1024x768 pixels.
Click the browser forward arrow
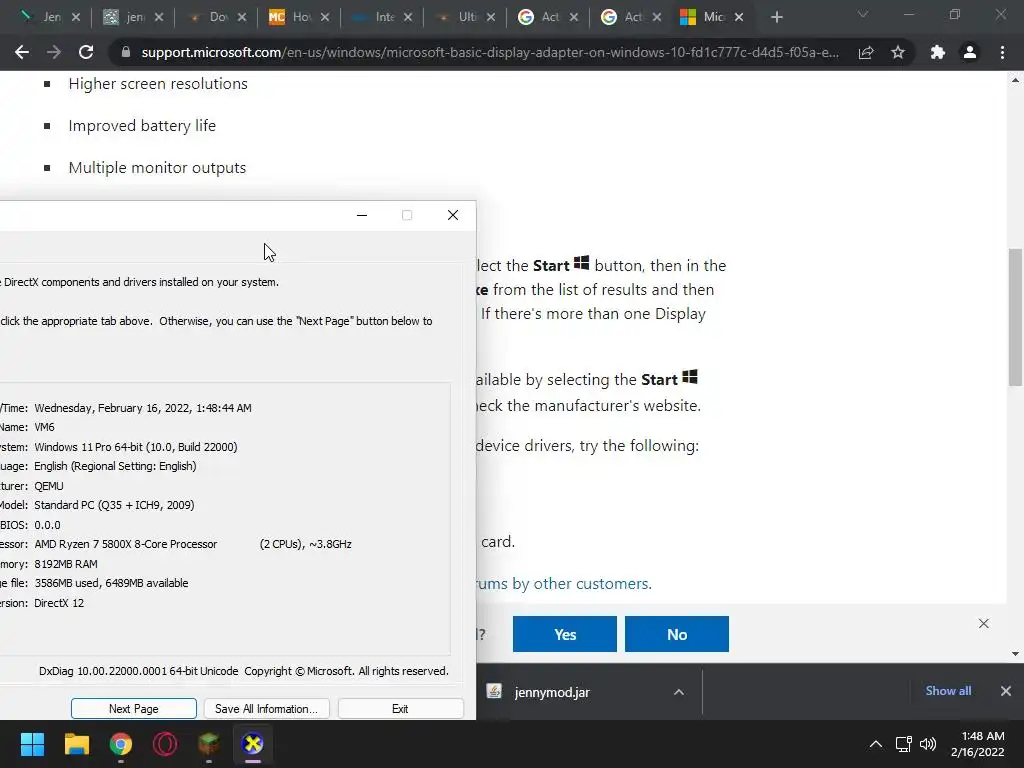[x=54, y=52]
